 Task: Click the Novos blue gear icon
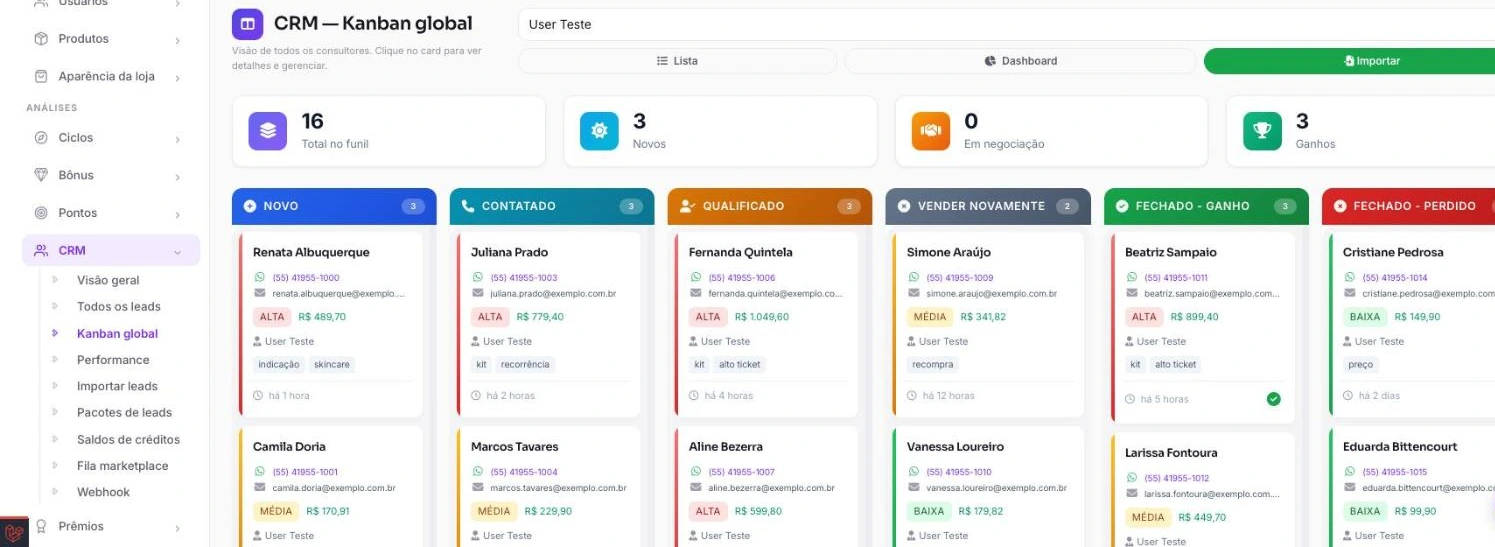tap(599, 131)
